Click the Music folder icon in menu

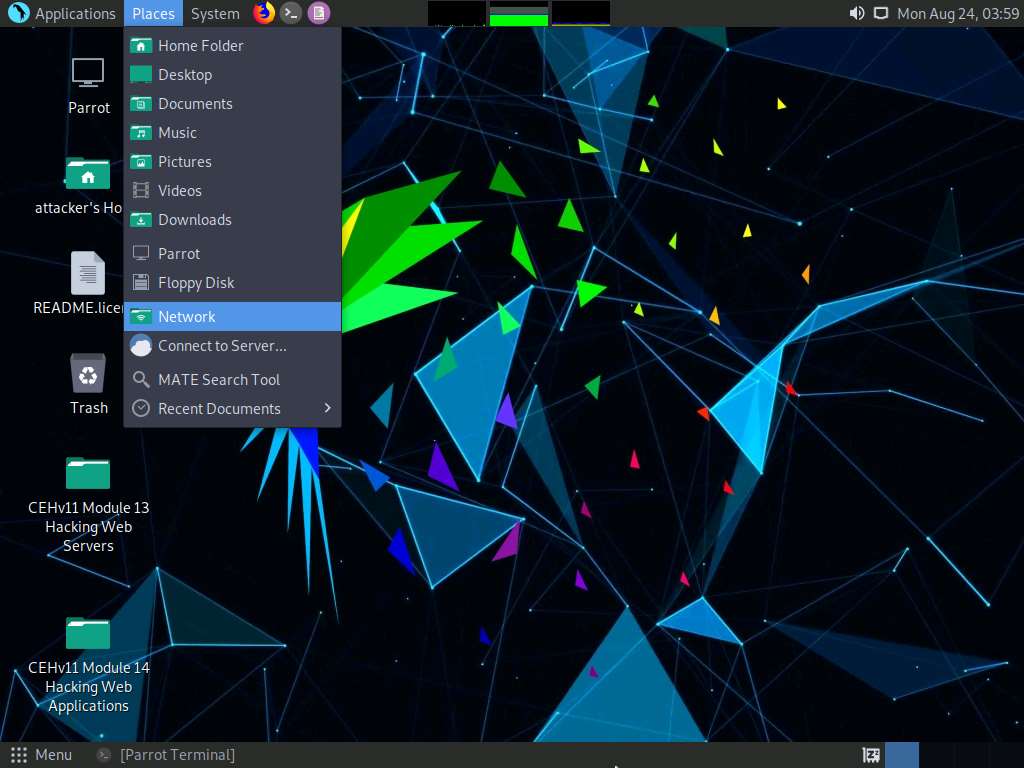click(140, 133)
